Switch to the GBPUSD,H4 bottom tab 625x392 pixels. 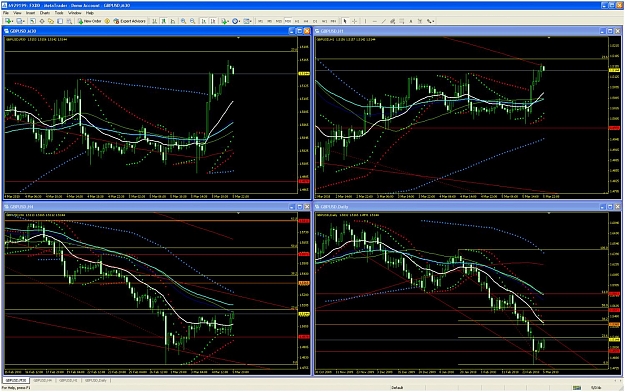pyautogui.click(x=42, y=381)
